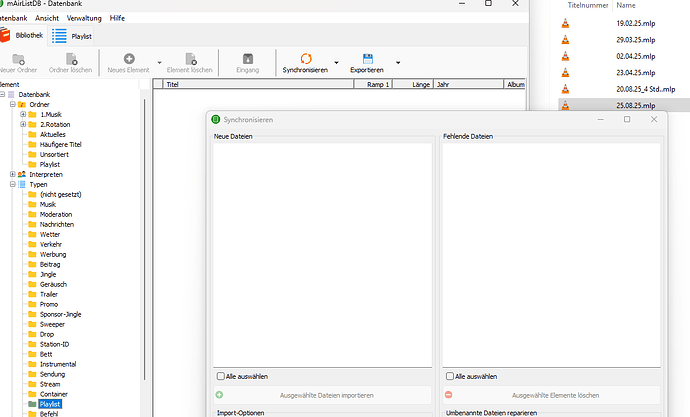
Task: Collapse the Ordner tree node
Action: point(13,104)
